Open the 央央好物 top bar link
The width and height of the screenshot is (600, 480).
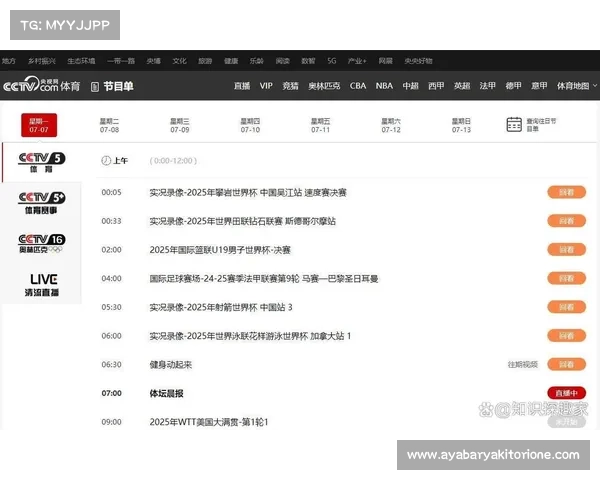coord(419,61)
